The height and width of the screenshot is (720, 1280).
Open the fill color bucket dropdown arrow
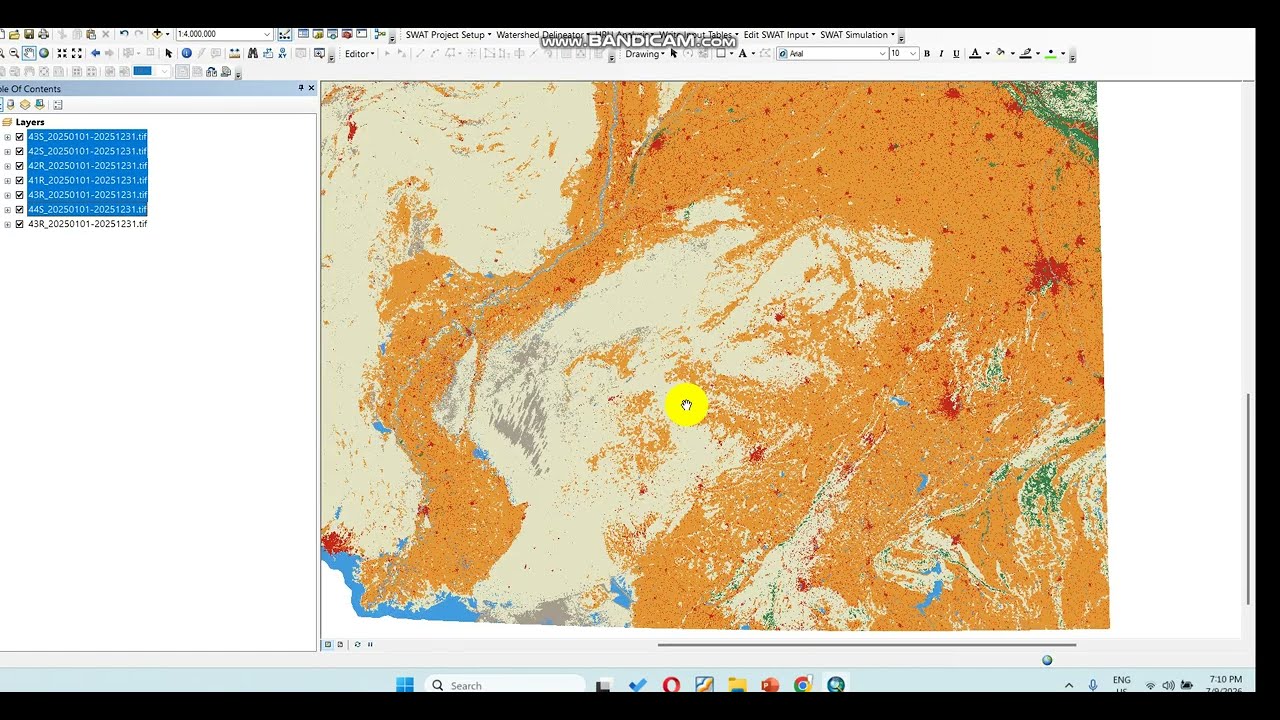(1013, 54)
